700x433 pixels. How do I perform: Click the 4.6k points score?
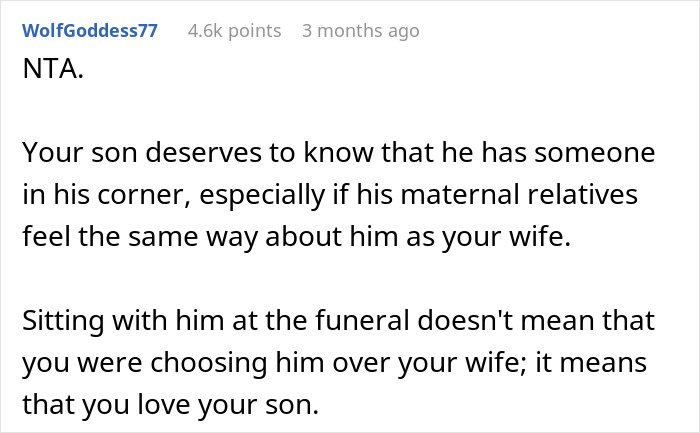point(234,31)
